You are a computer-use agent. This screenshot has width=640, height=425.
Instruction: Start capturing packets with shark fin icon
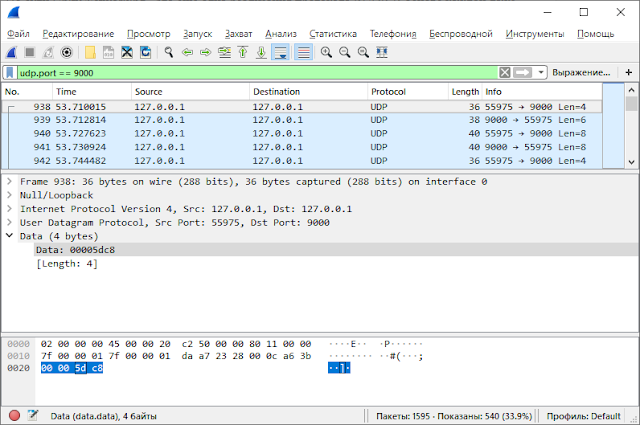(11, 52)
